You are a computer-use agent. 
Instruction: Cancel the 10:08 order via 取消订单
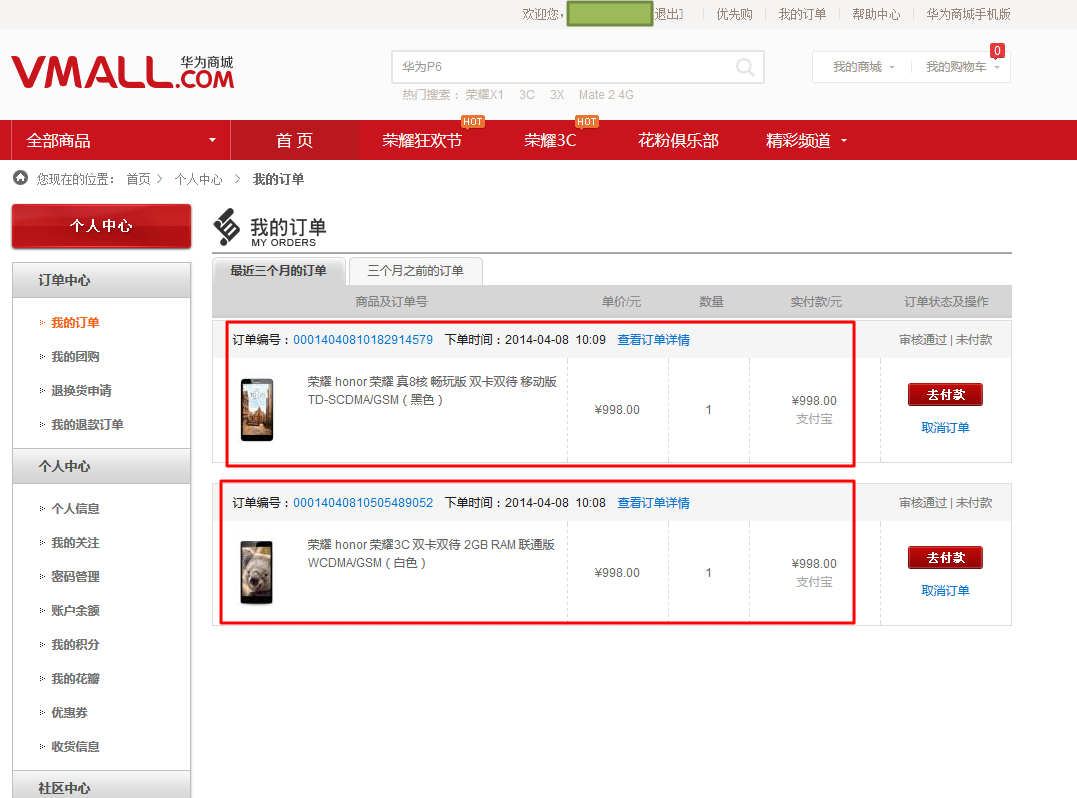[x=945, y=591]
